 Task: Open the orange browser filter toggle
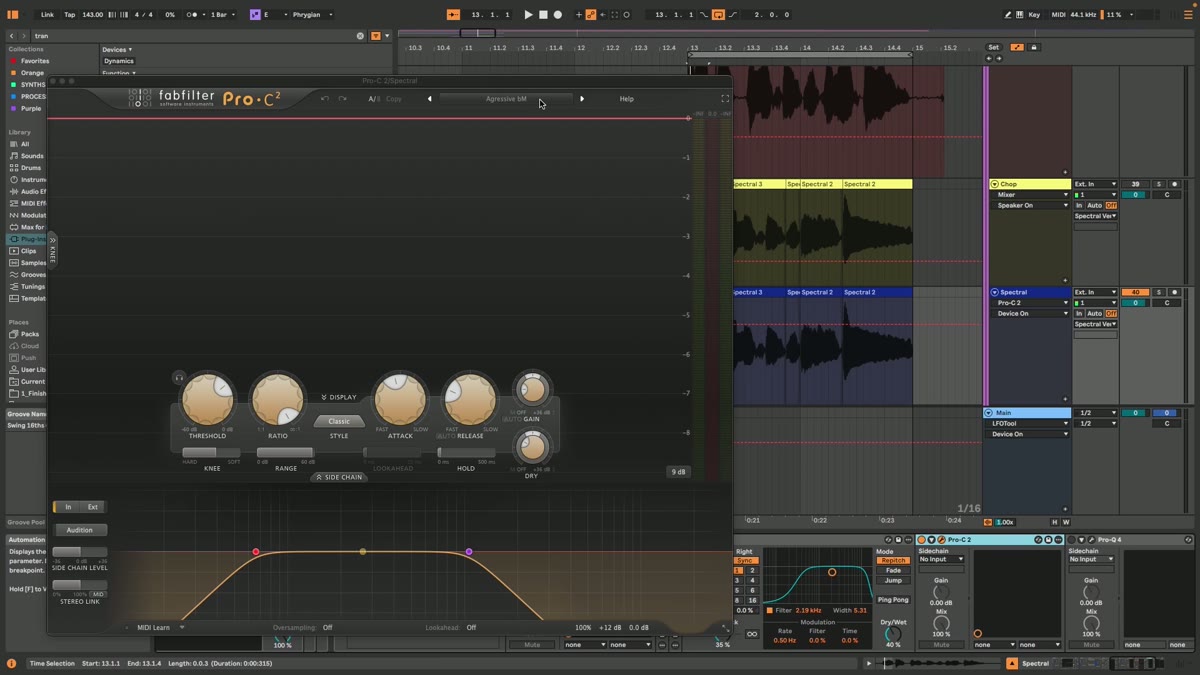pos(376,36)
